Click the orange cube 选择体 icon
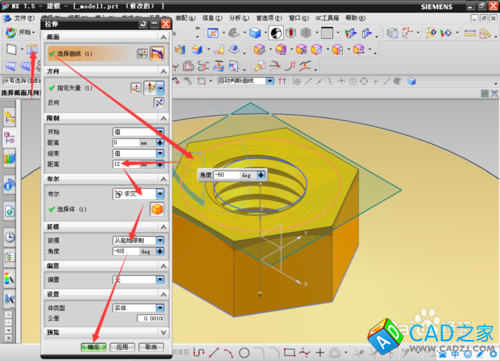 (x=157, y=209)
